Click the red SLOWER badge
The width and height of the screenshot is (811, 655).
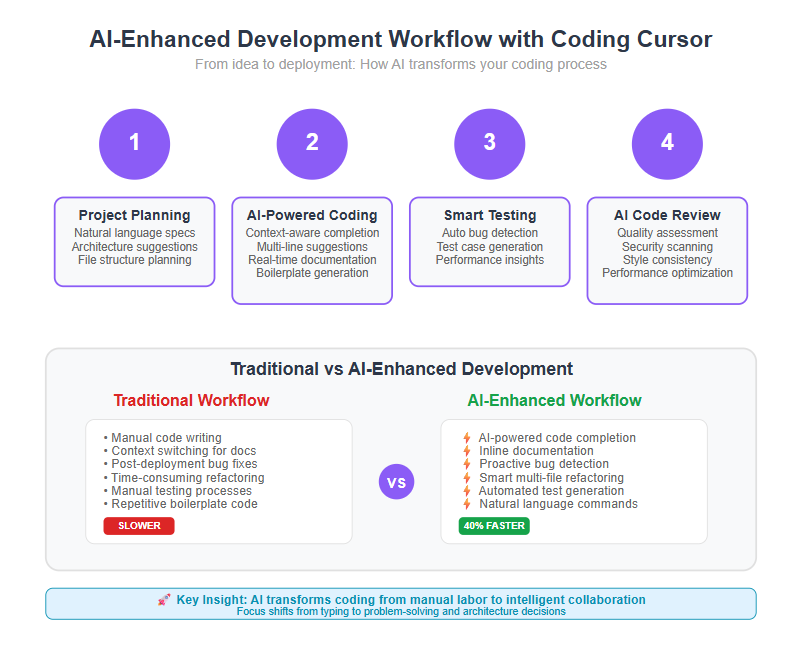point(139,526)
